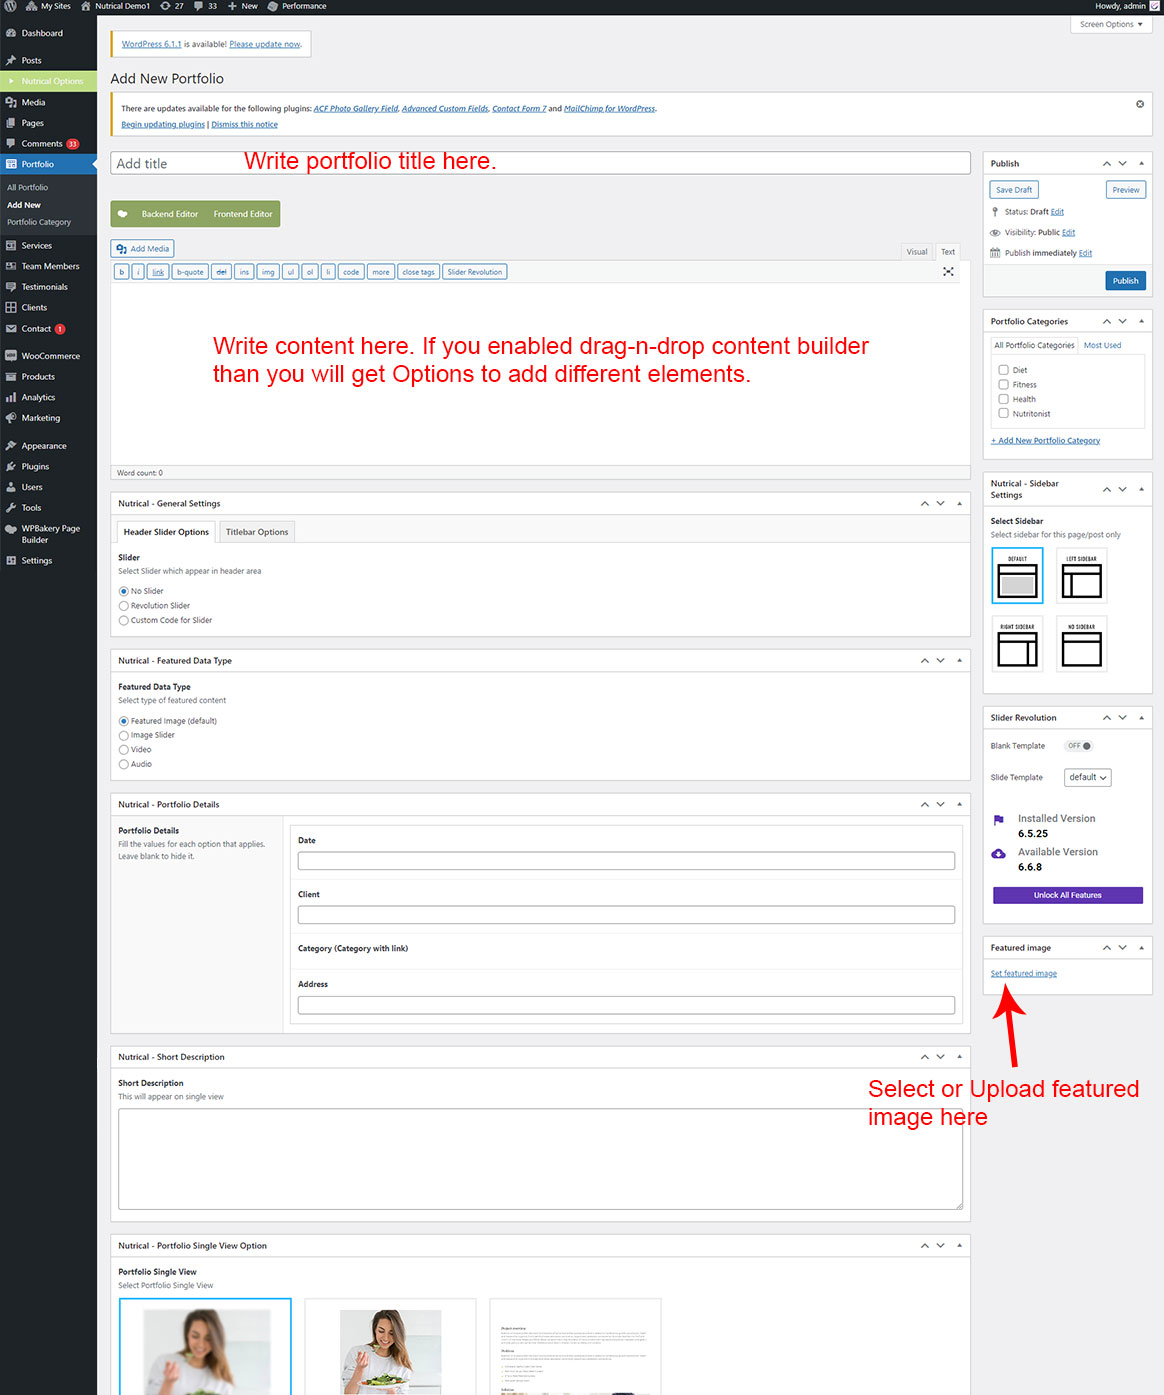
Task: Dismiss the plugin update notice icon
Action: pyautogui.click(x=1139, y=104)
